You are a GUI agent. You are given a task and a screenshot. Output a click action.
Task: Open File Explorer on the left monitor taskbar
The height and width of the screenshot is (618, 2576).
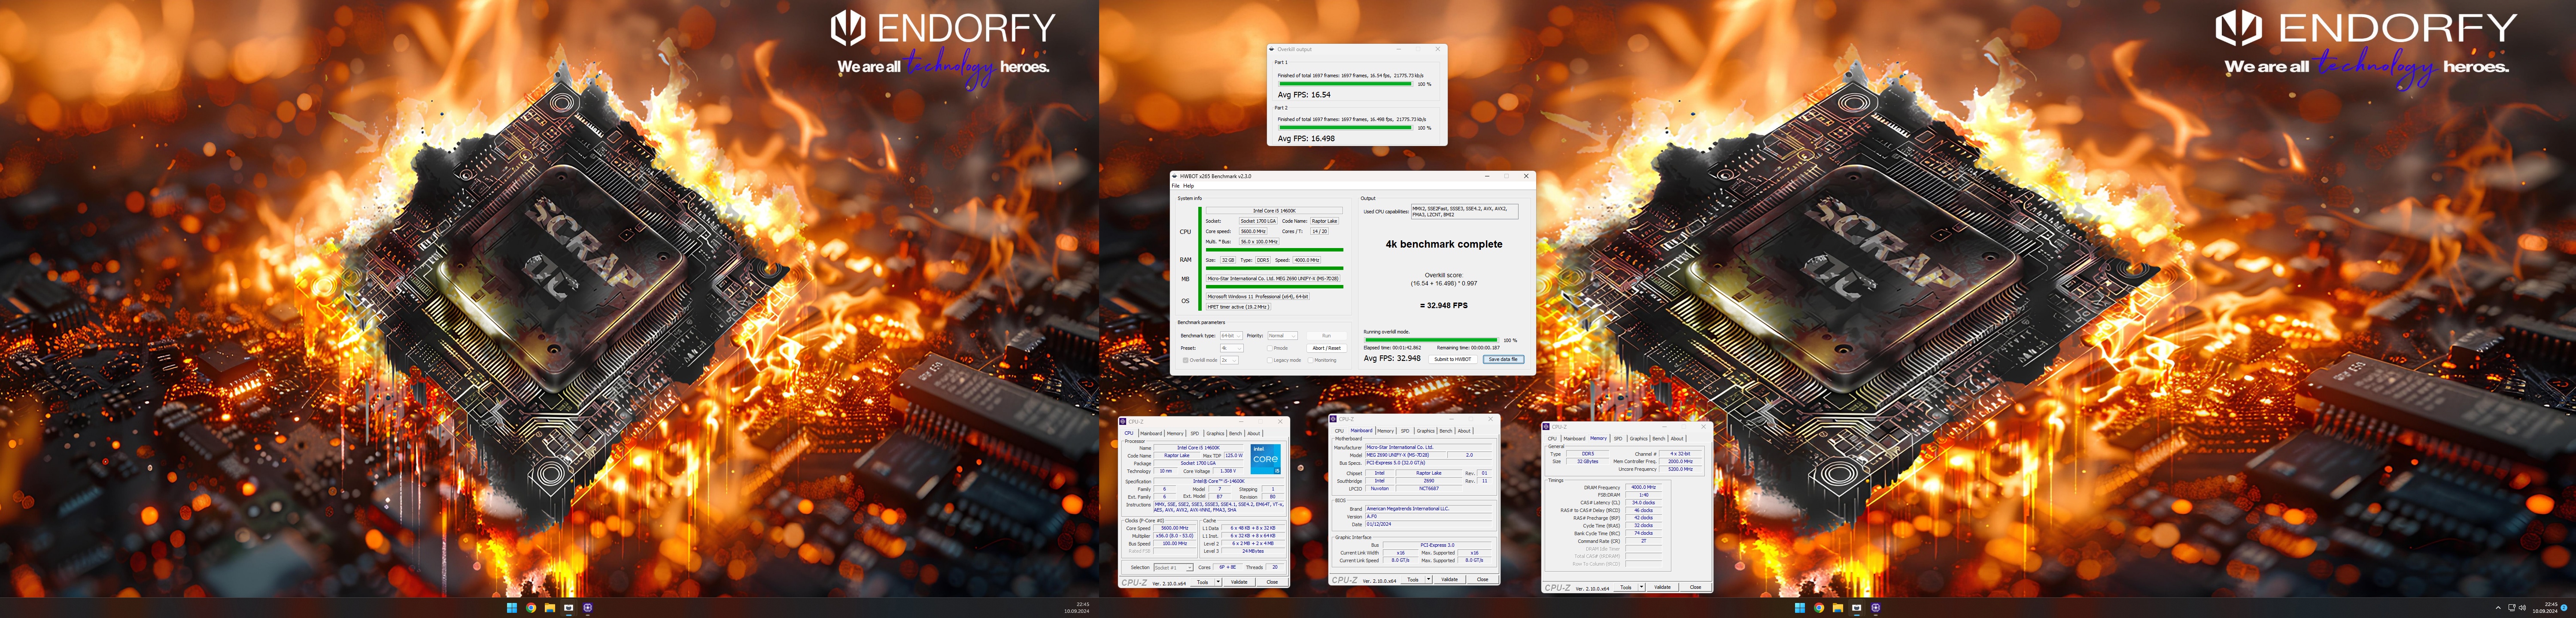550,608
